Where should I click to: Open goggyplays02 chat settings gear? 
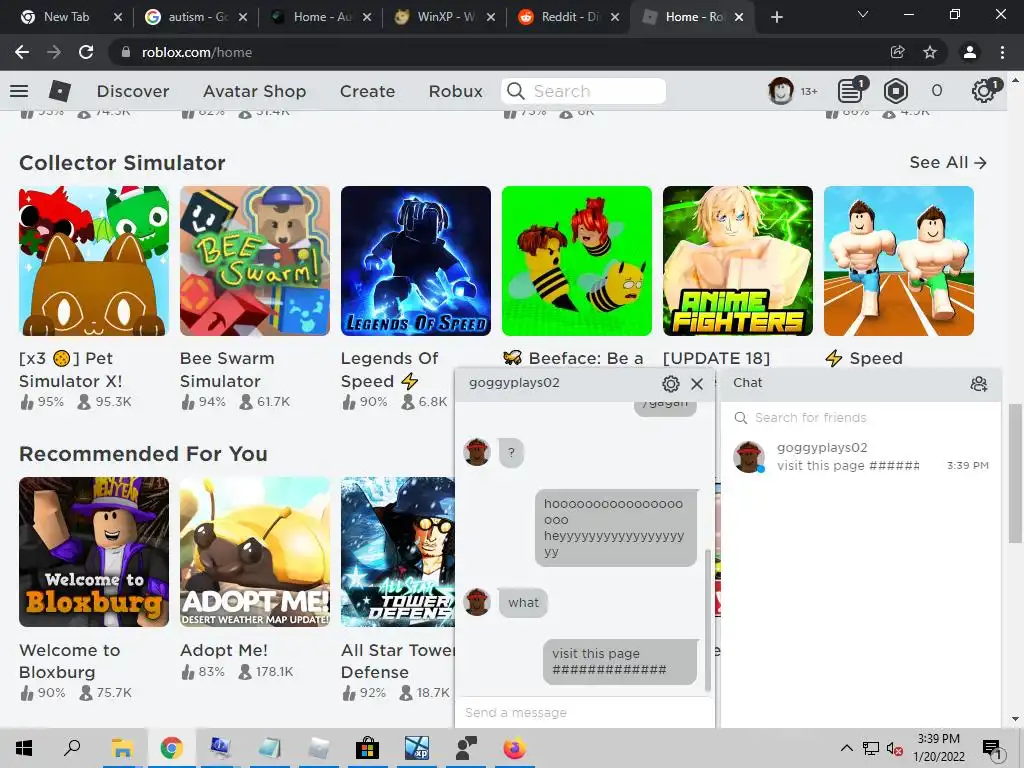(x=671, y=383)
